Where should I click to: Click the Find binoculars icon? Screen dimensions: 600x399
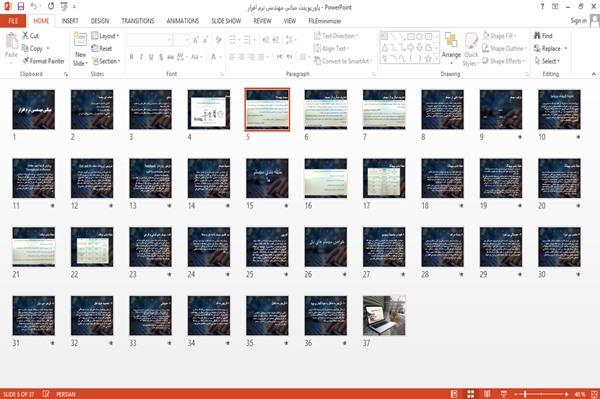[x=537, y=36]
